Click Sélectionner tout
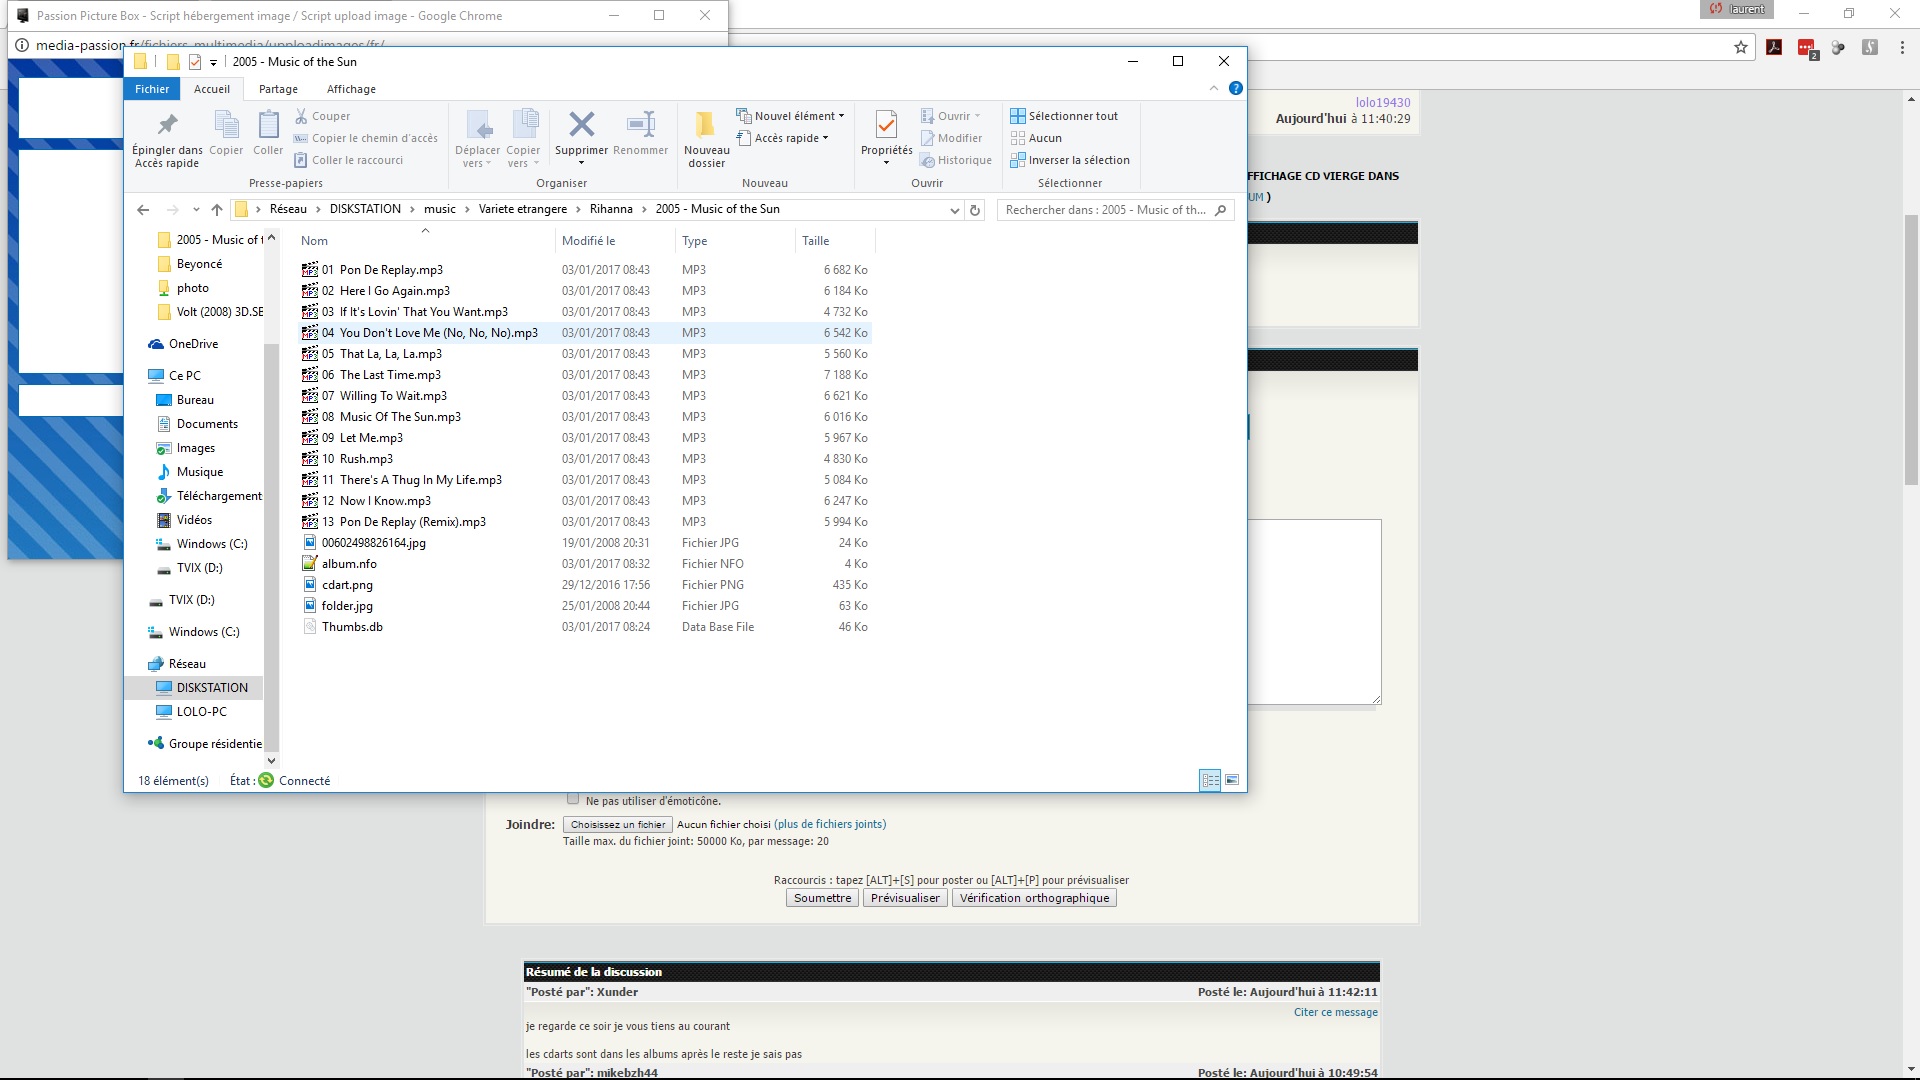The image size is (1920, 1080). pyautogui.click(x=1064, y=116)
